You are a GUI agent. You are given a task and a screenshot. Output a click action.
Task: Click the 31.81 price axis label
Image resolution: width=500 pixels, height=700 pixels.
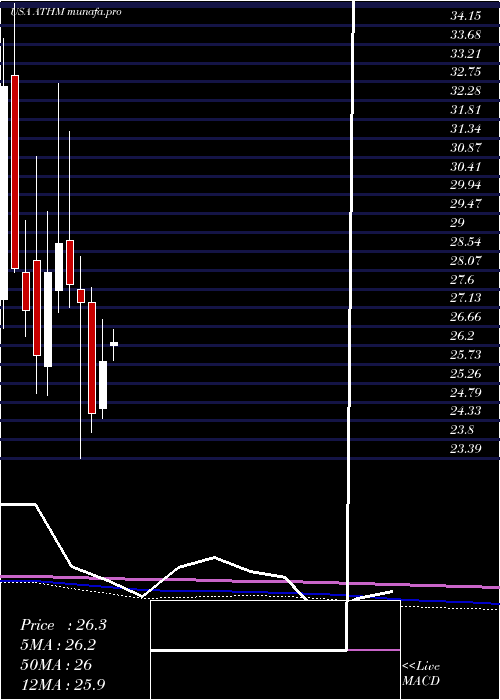tap(466, 110)
